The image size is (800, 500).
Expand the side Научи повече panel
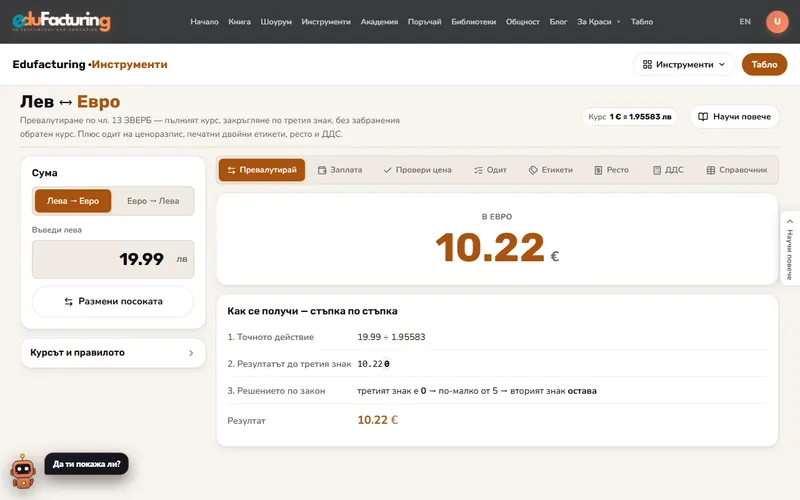point(790,248)
